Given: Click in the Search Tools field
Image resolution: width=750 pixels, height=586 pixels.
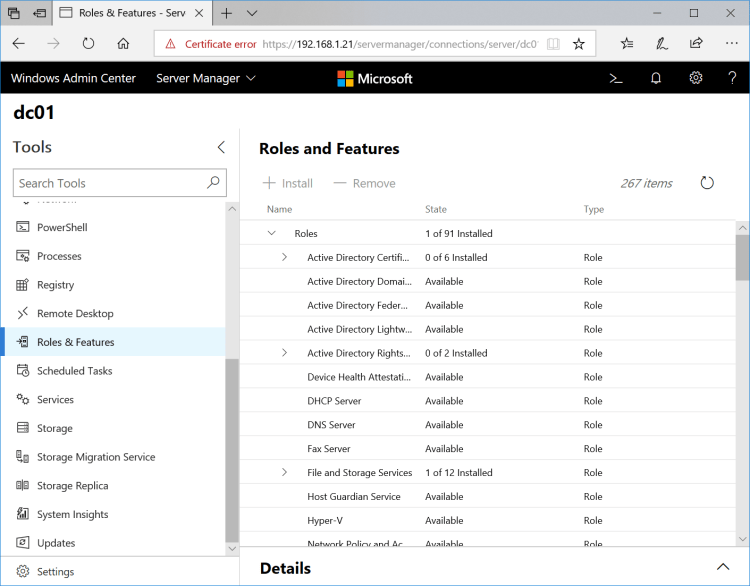Looking at the screenshot, I should coord(110,183).
